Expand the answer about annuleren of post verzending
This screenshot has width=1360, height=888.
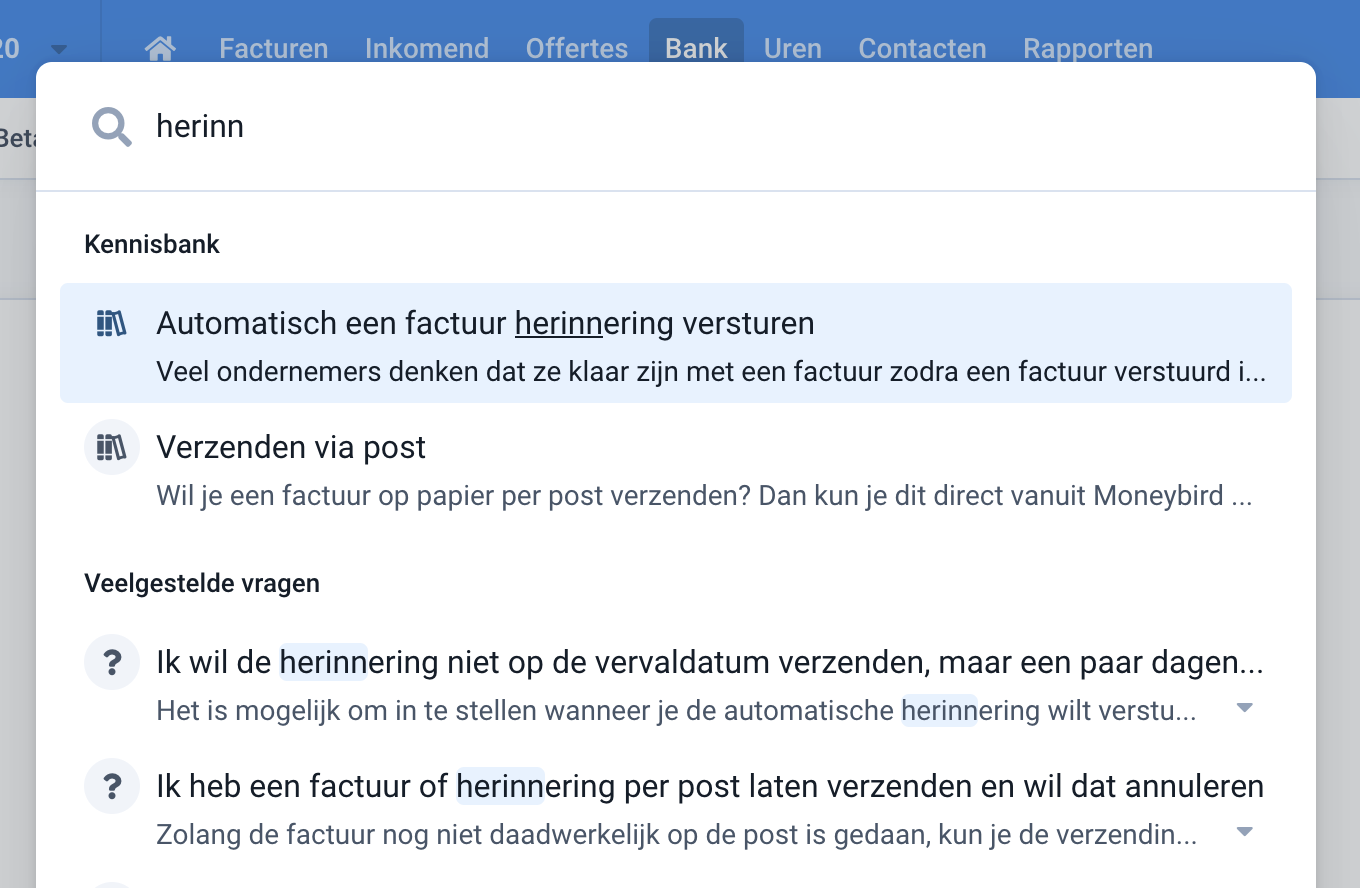[1244, 831]
